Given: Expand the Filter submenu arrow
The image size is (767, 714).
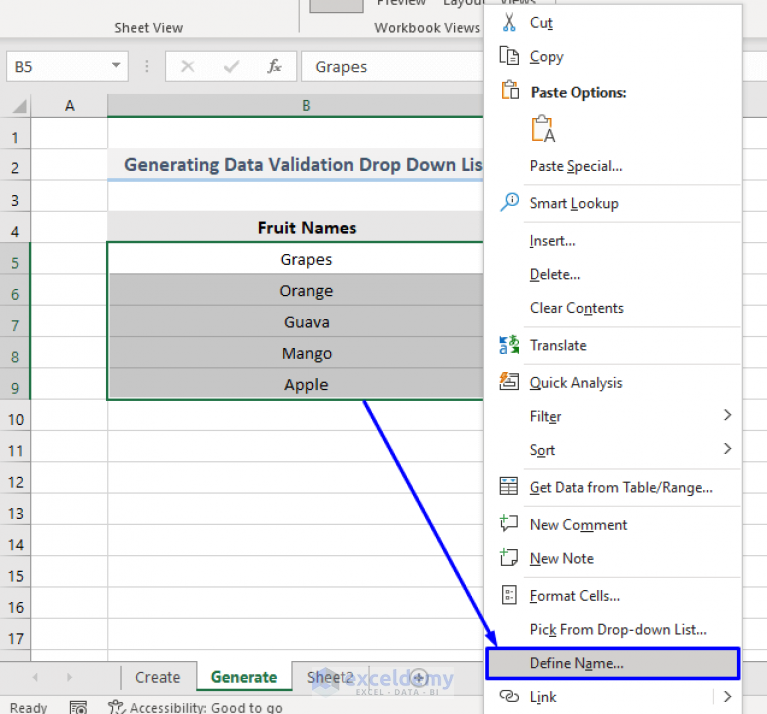Looking at the screenshot, I should point(727,415).
